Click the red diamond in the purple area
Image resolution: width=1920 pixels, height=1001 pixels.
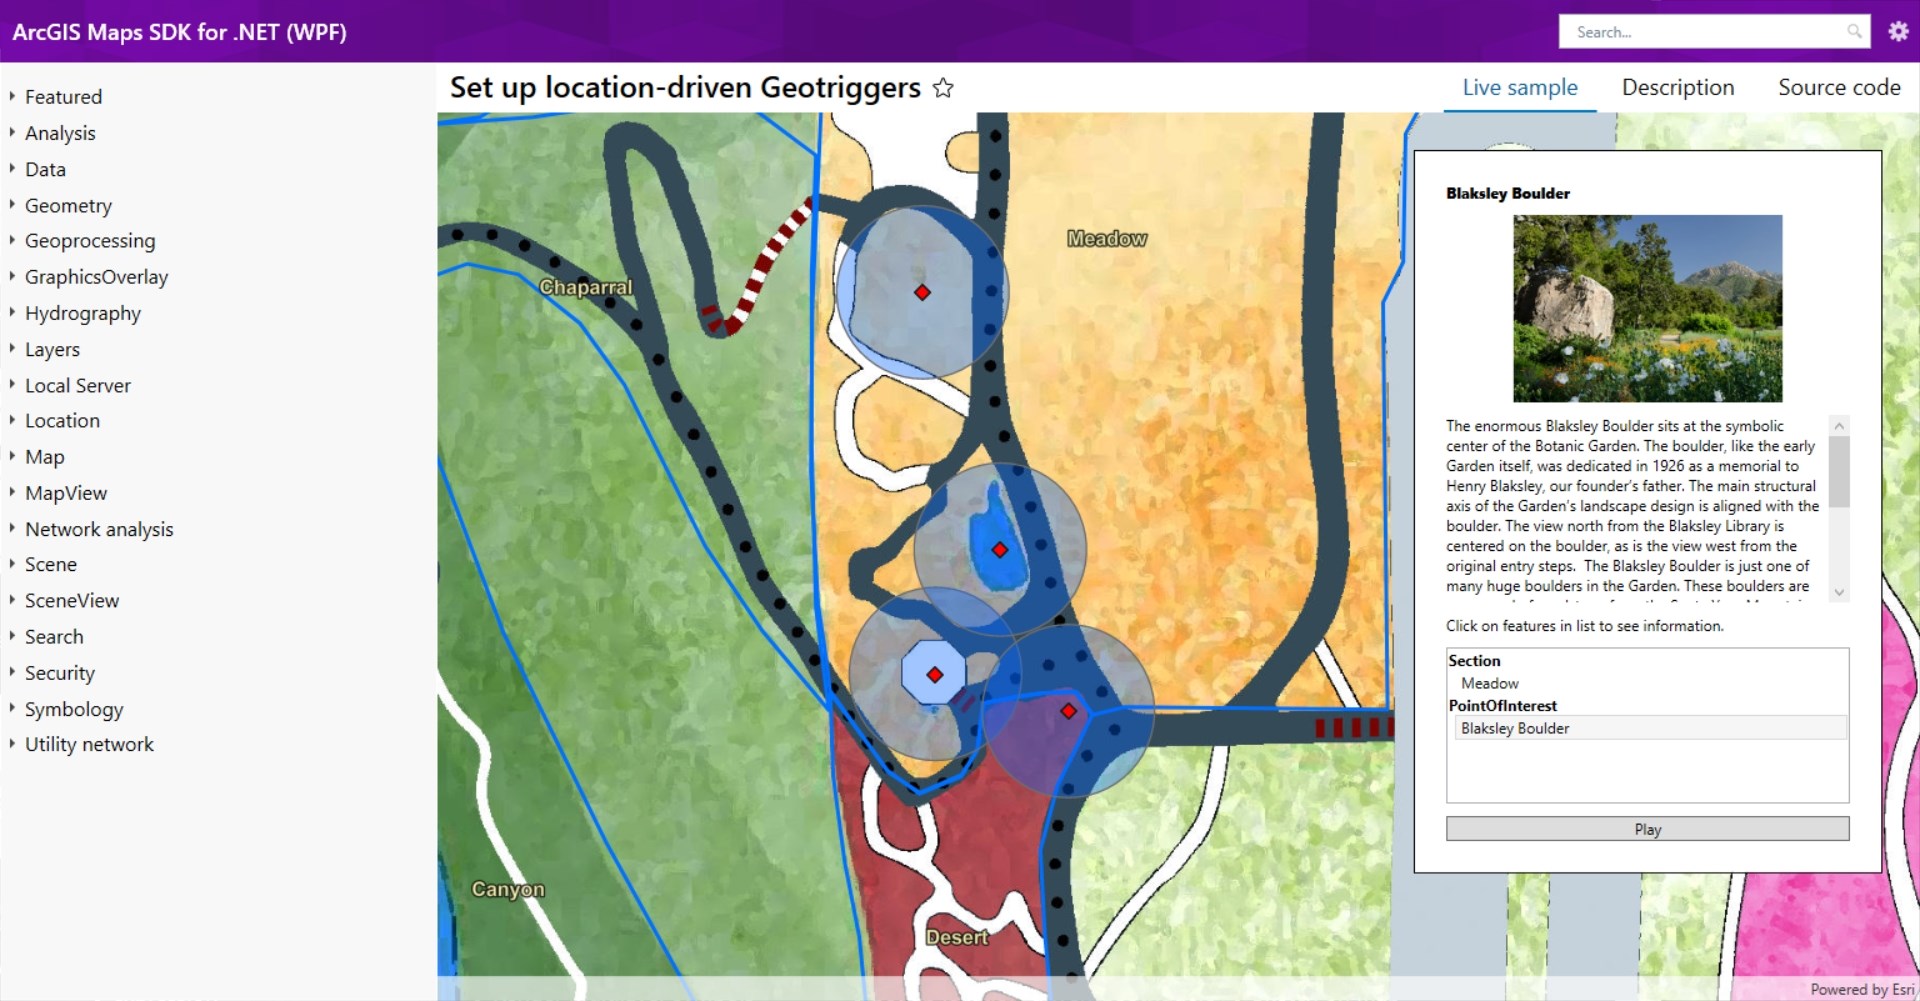pyautogui.click(x=1068, y=710)
